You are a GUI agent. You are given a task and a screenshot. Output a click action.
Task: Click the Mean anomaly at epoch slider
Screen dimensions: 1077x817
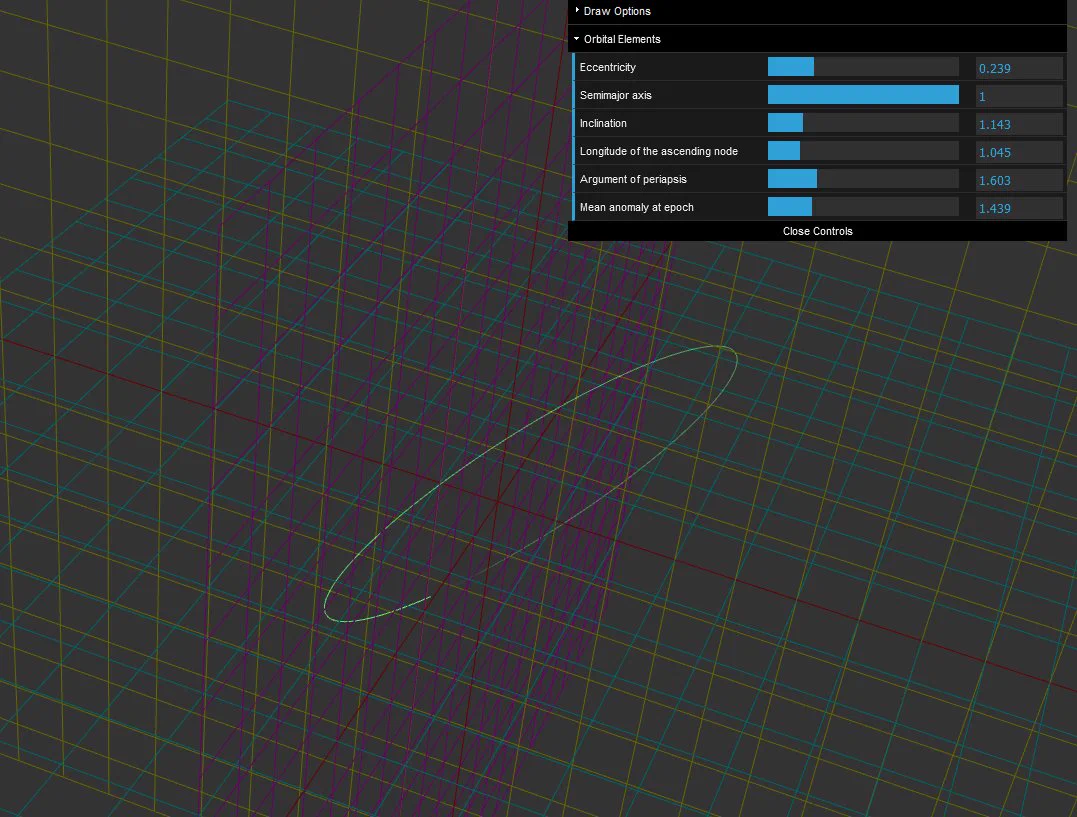pyautogui.click(x=863, y=207)
